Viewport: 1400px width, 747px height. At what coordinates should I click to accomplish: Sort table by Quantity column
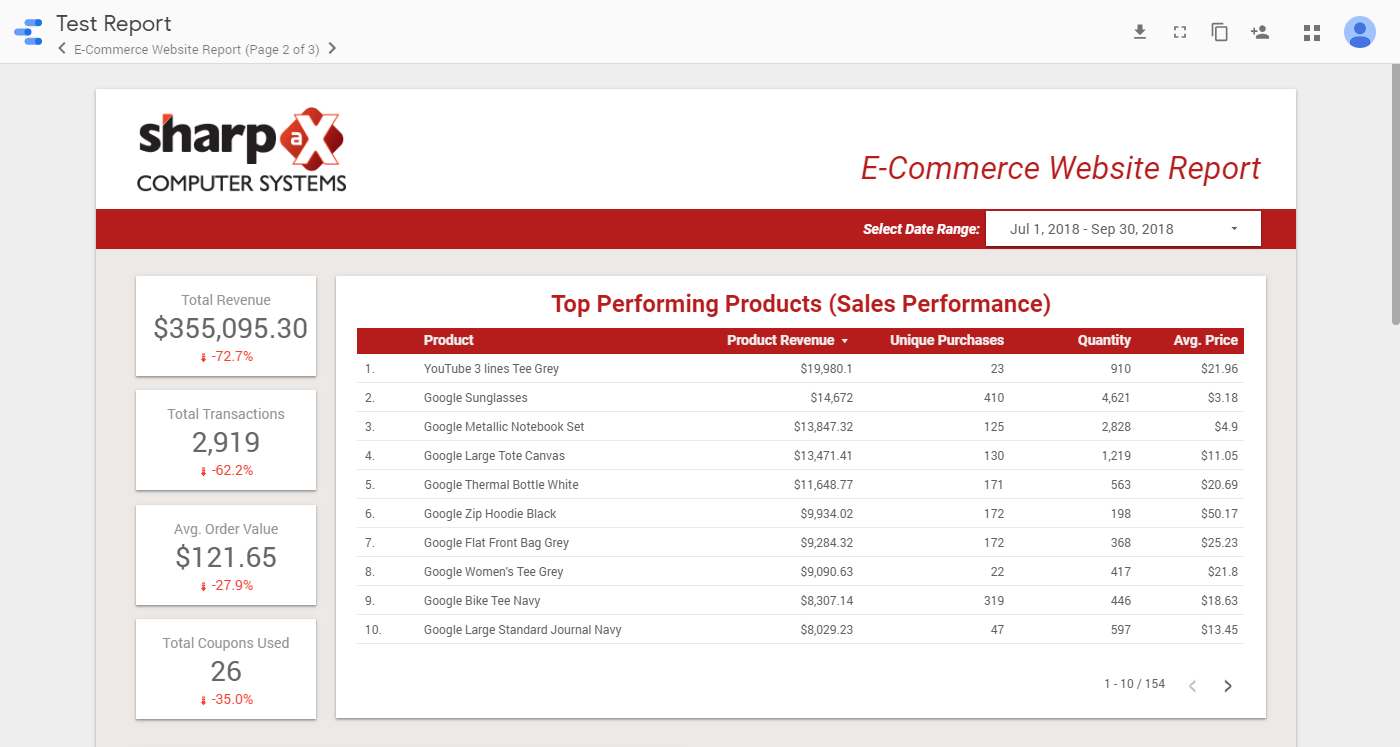coord(1104,340)
